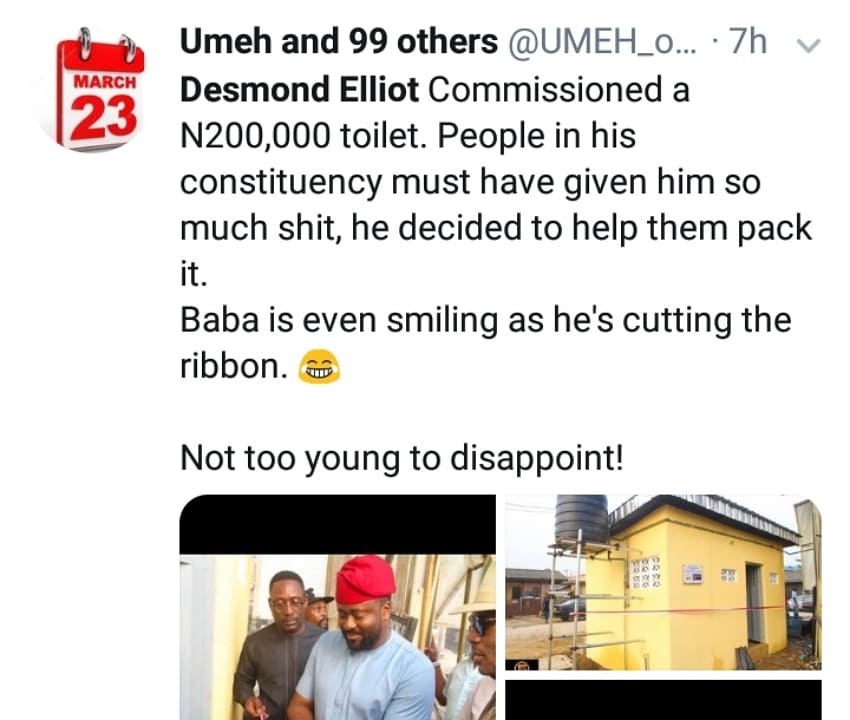Click the @UMEH_o... username handle

click(600, 42)
